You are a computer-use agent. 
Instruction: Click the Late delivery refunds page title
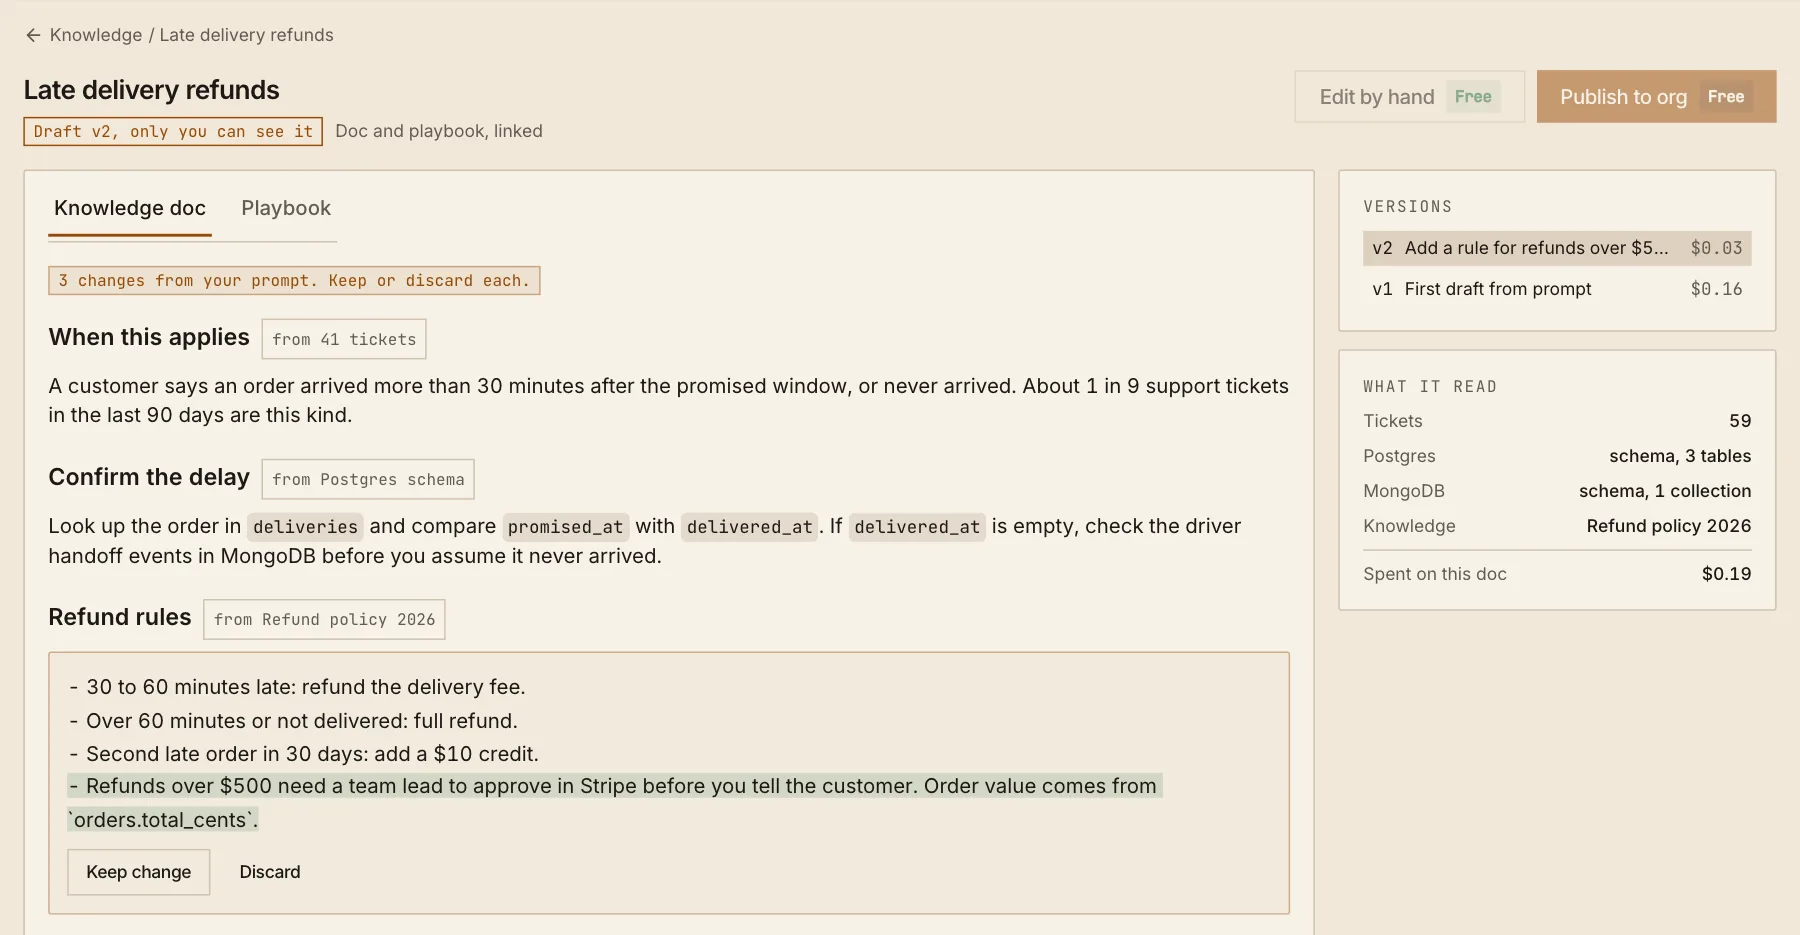point(152,90)
